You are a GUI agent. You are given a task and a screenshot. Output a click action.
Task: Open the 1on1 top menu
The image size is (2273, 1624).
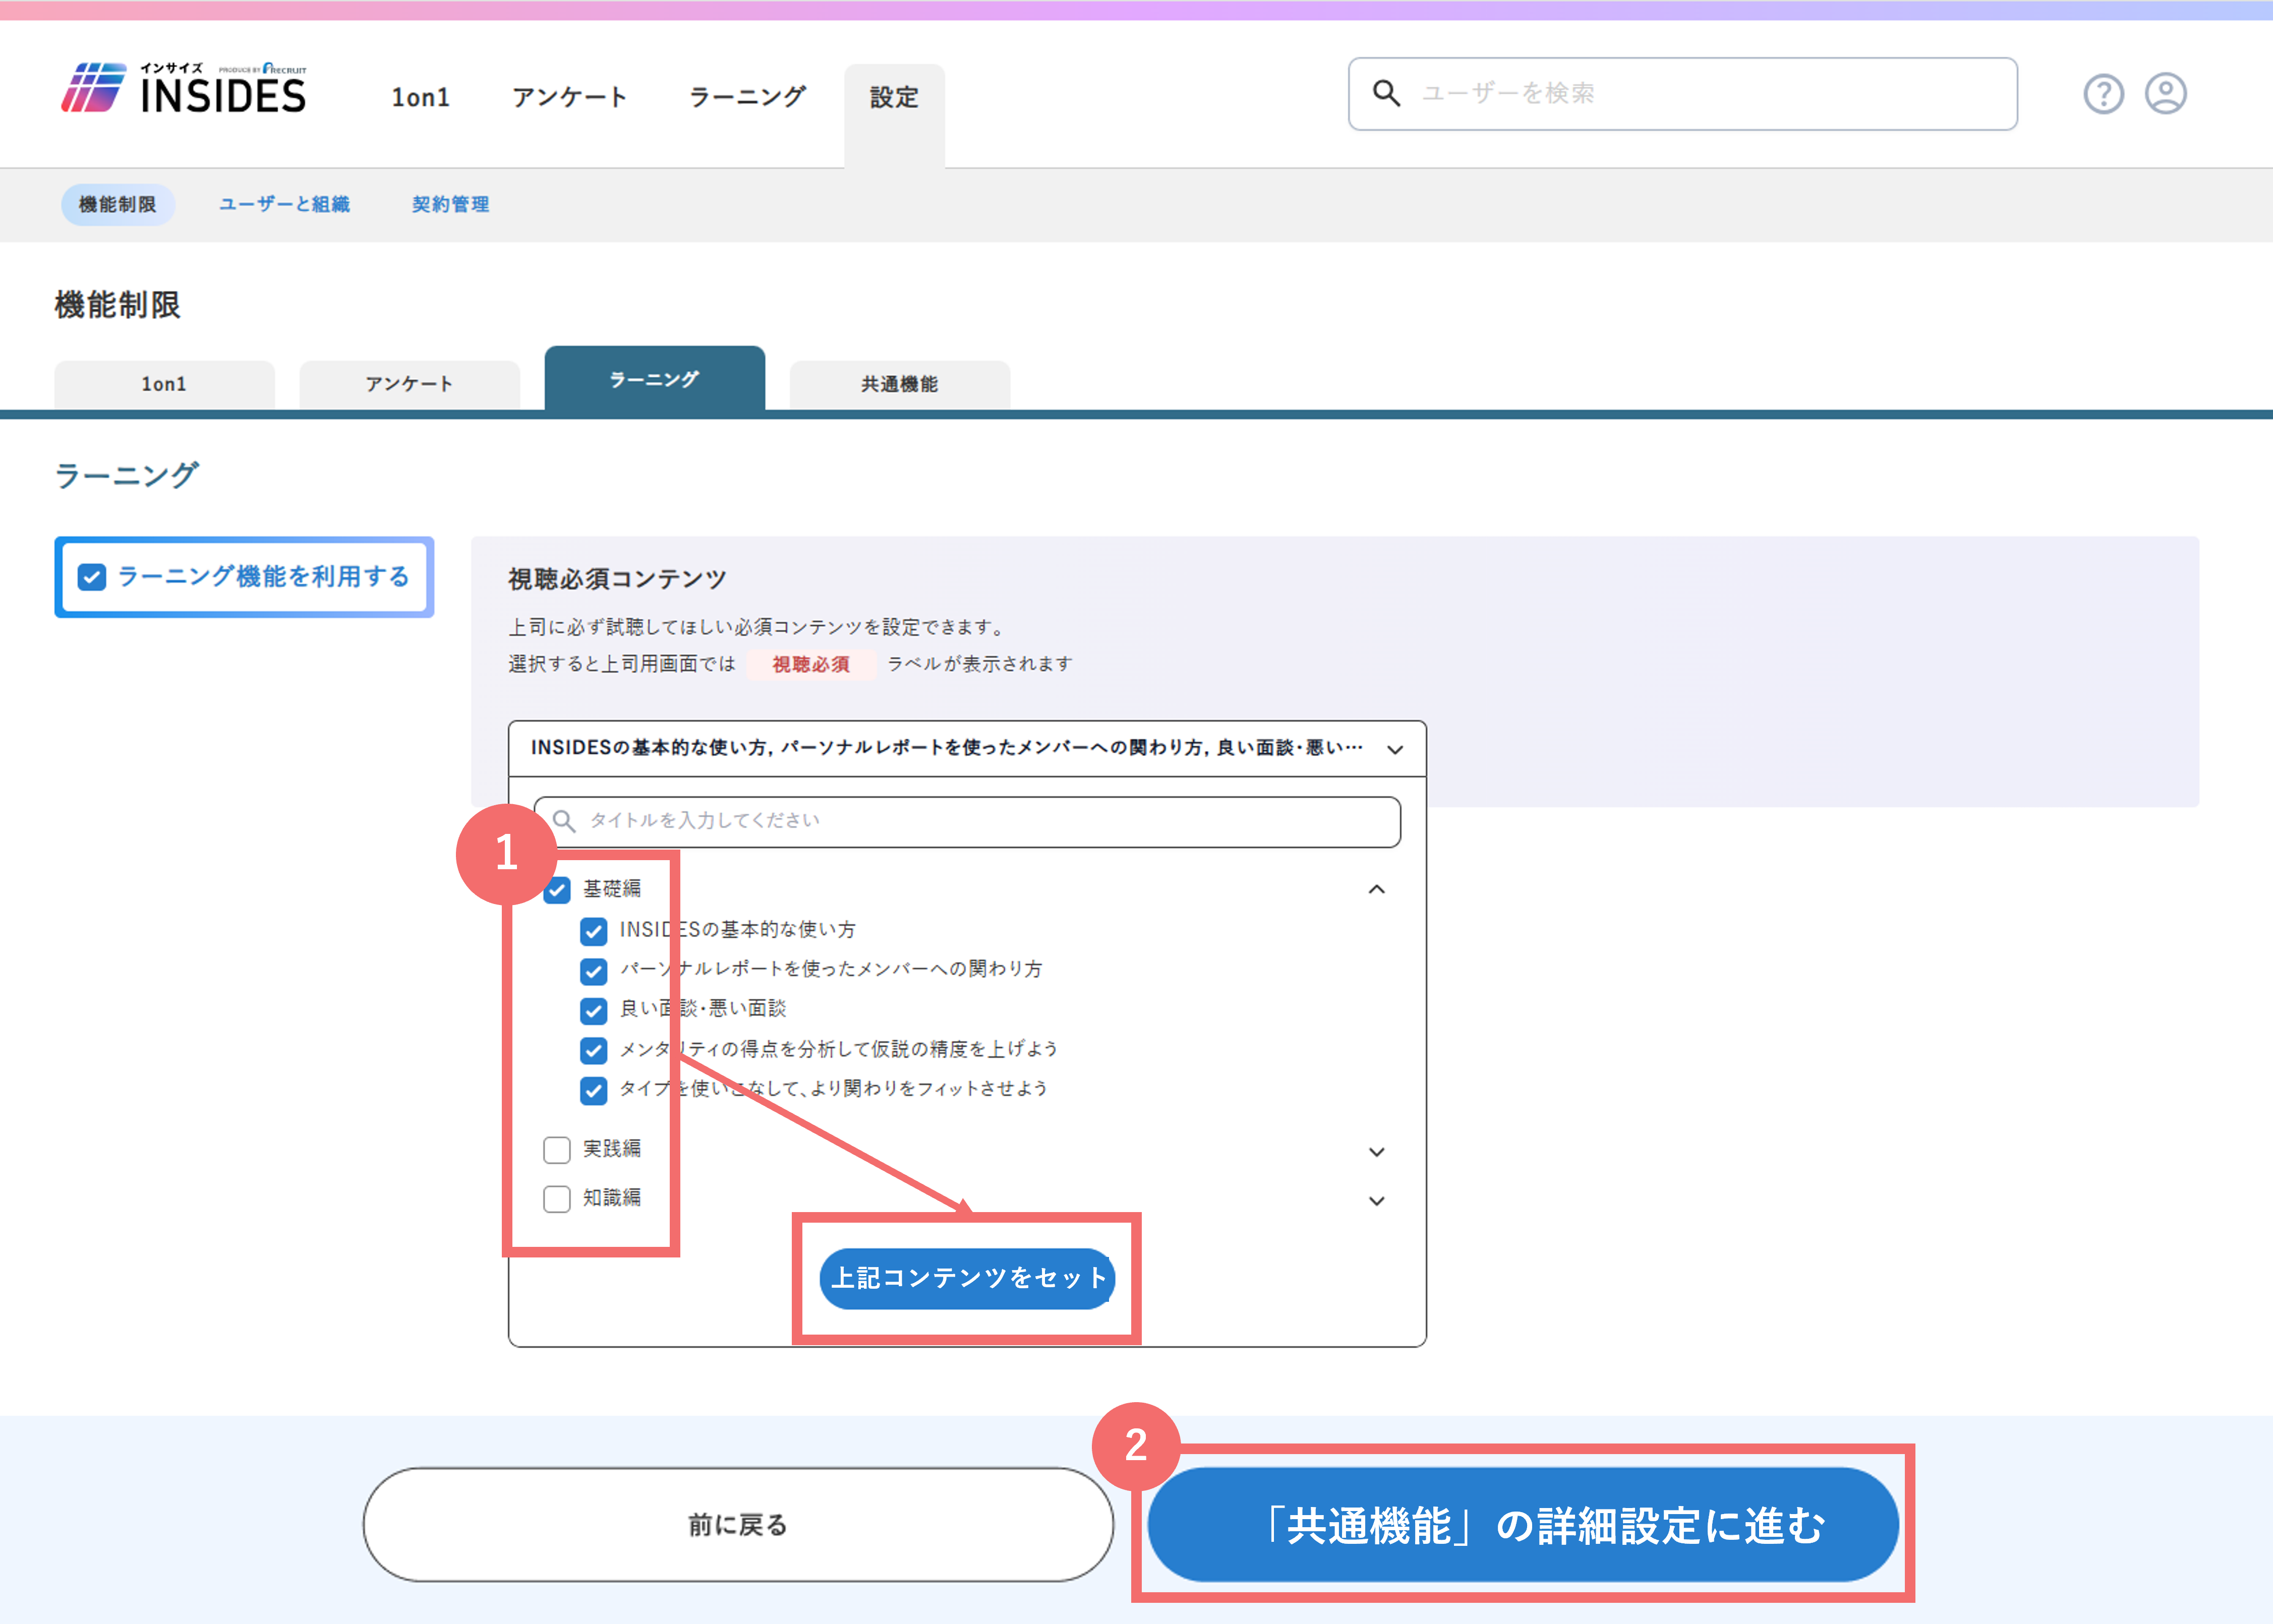point(420,97)
